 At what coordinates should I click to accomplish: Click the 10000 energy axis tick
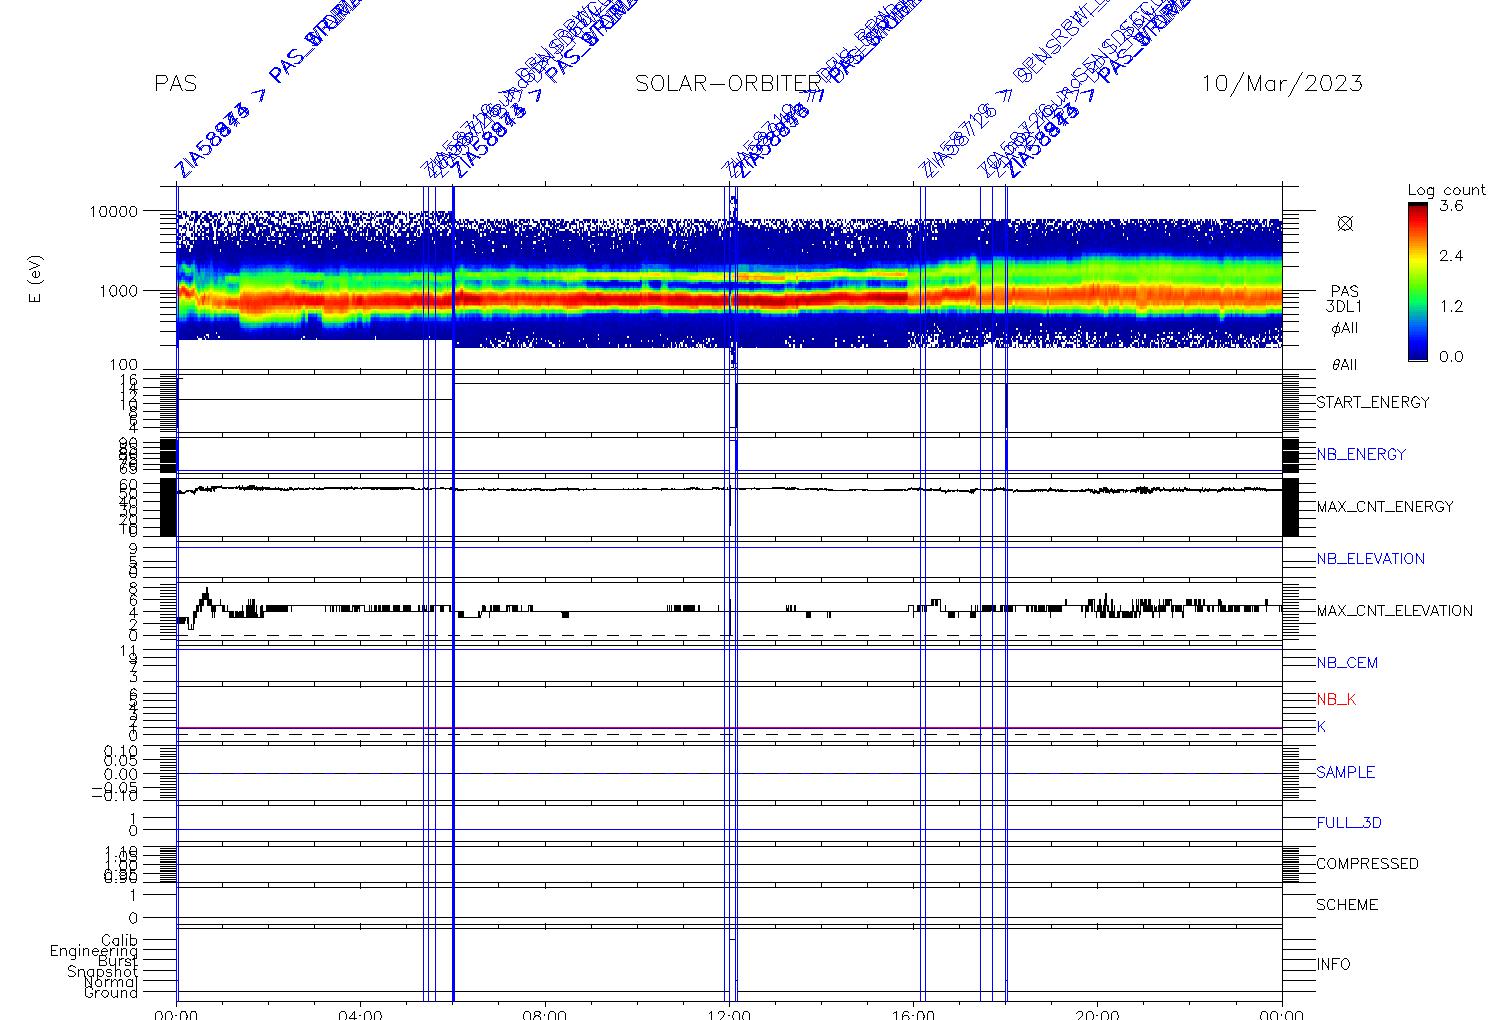tap(112, 212)
